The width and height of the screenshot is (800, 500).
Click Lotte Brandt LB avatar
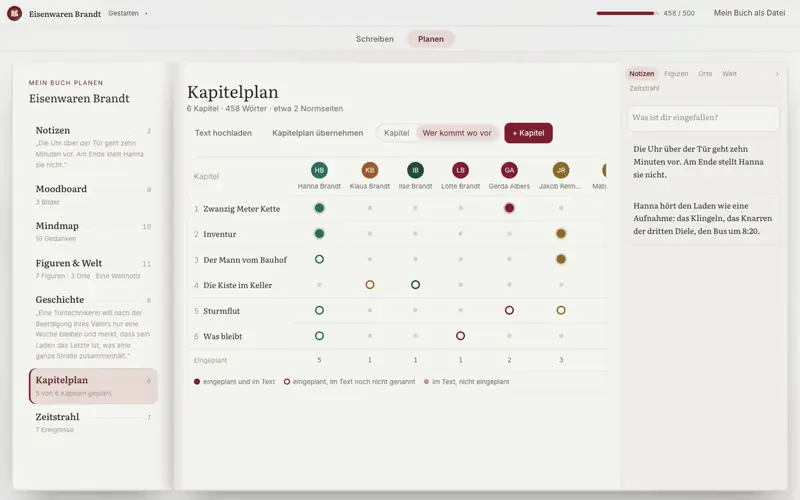pos(460,170)
